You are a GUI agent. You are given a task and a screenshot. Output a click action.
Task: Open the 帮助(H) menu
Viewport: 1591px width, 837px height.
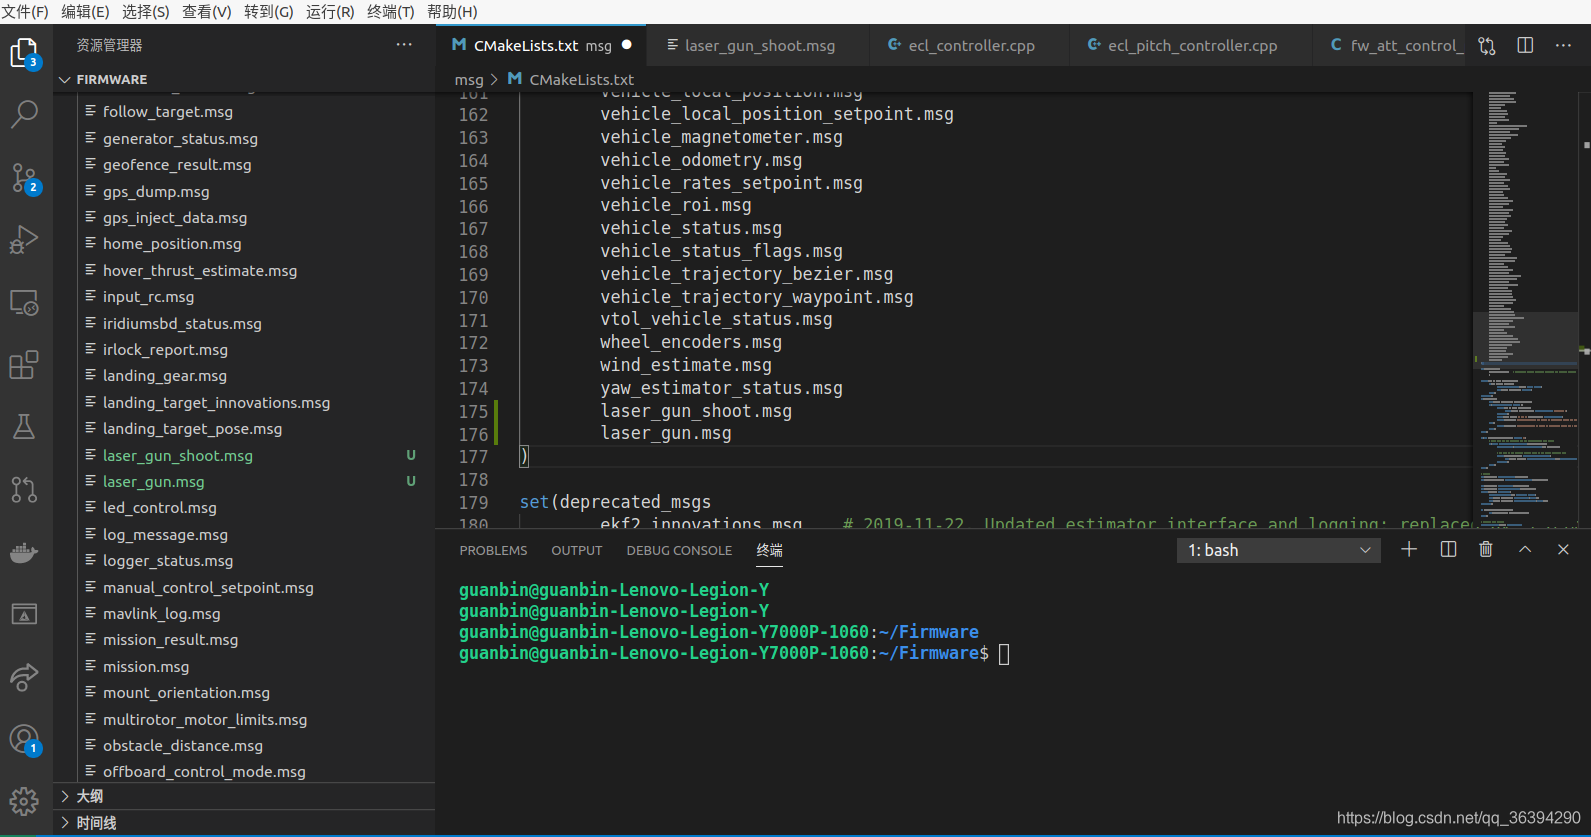(452, 12)
